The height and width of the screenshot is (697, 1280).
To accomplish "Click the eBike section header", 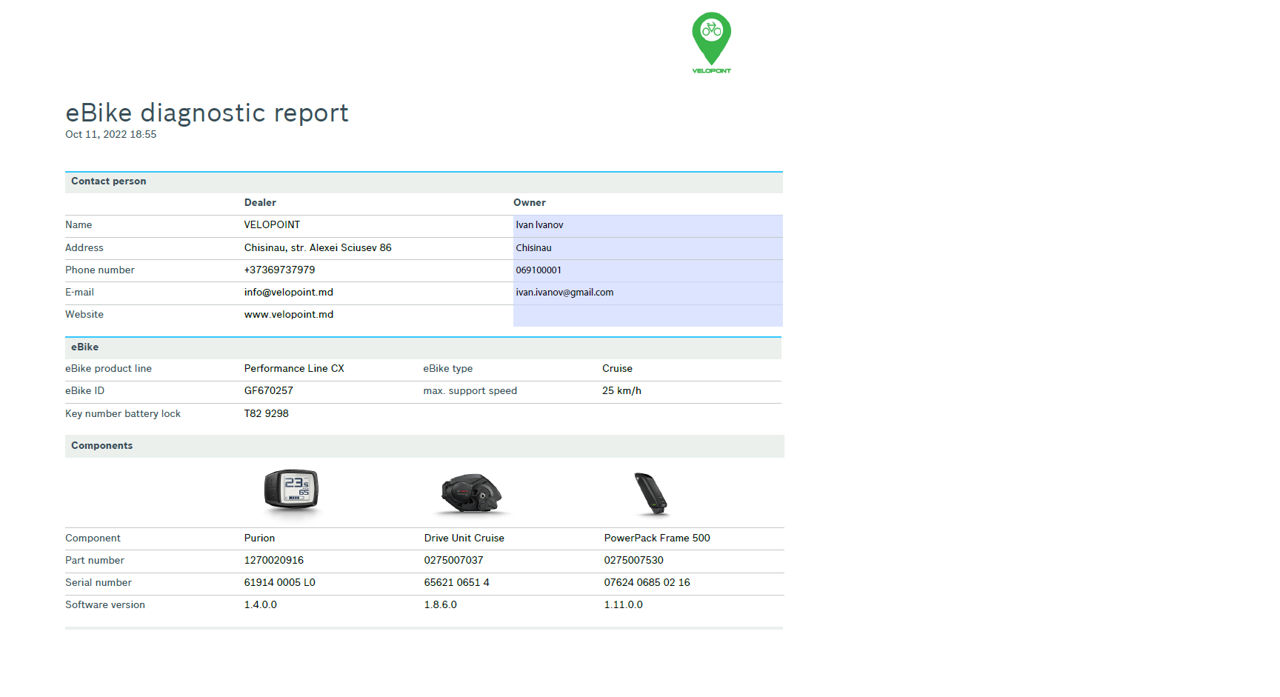I will (x=424, y=348).
